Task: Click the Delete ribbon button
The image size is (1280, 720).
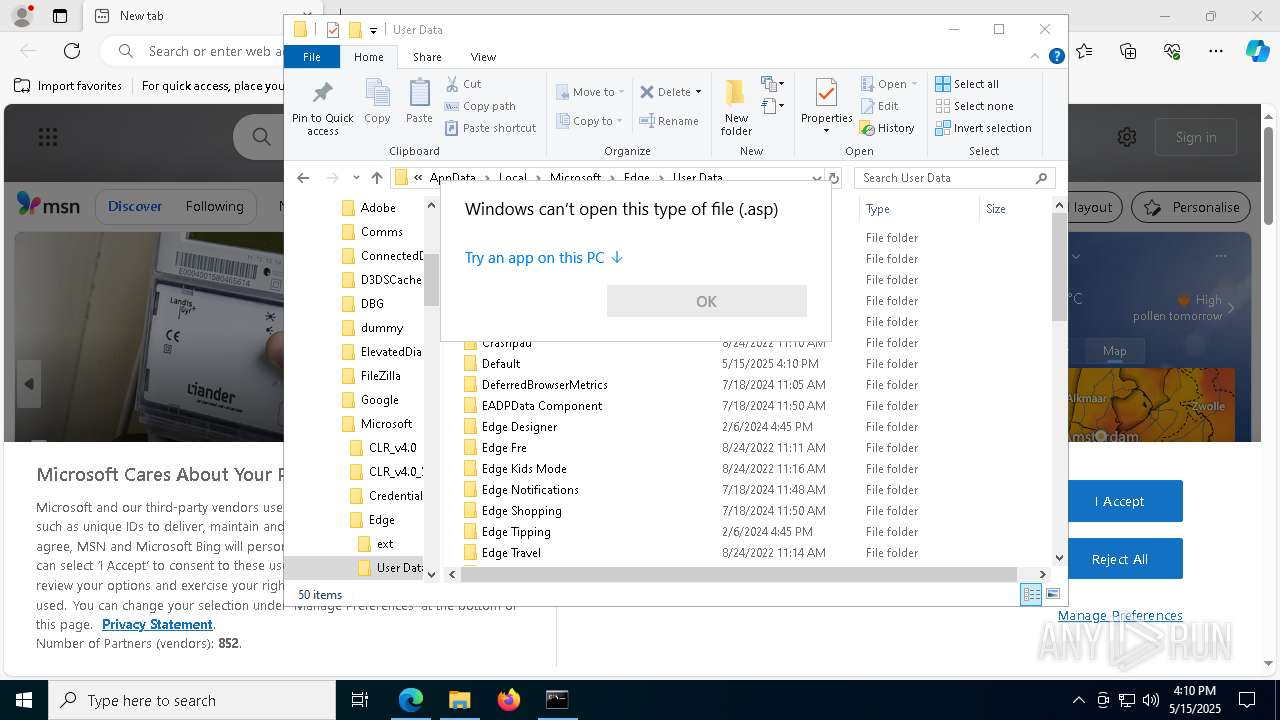Action: coord(665,92)
